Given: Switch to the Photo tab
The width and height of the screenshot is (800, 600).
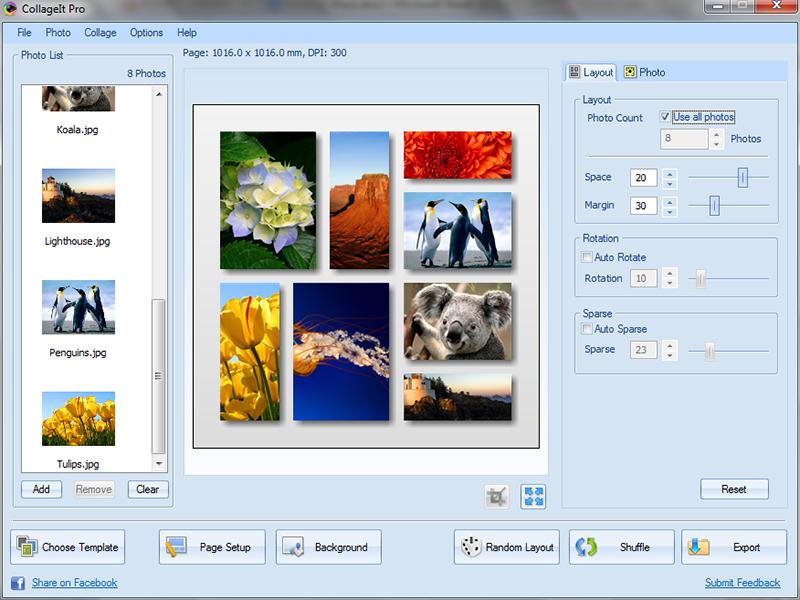Looking at the screenshot, I should coord(644,72).
